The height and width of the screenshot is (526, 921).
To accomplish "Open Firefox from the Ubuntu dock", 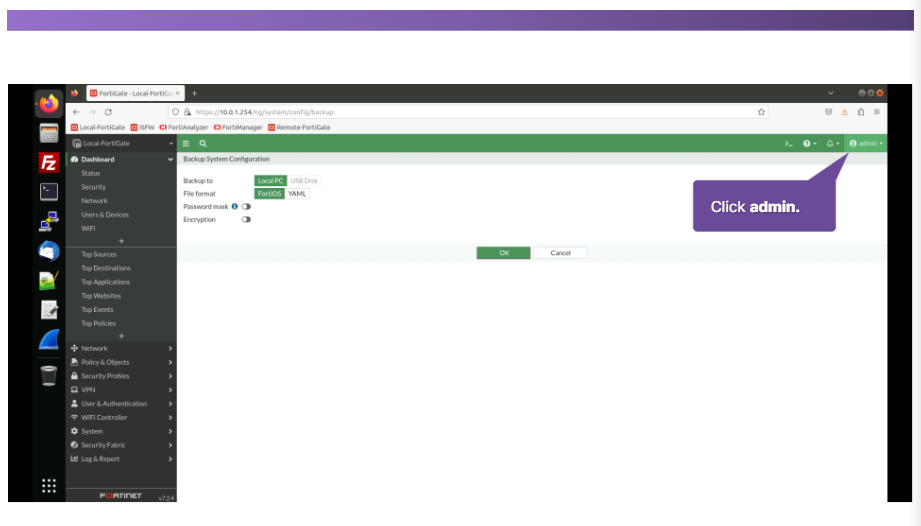I will tap(49, 104).
